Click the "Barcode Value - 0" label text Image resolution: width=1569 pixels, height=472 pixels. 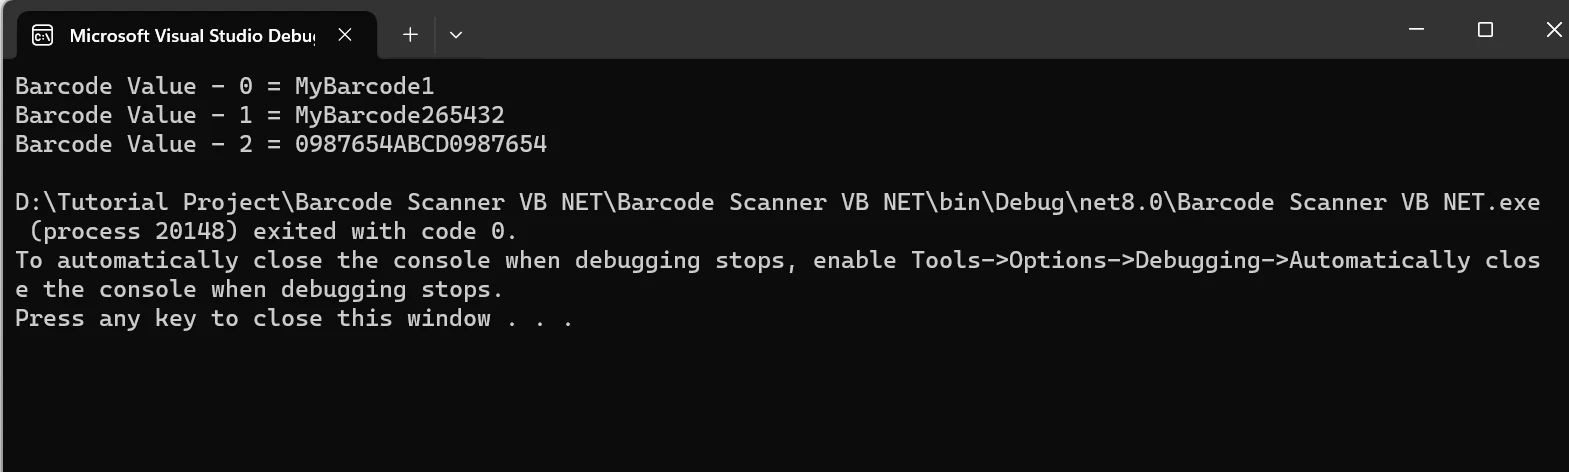(x=133, y=86)
